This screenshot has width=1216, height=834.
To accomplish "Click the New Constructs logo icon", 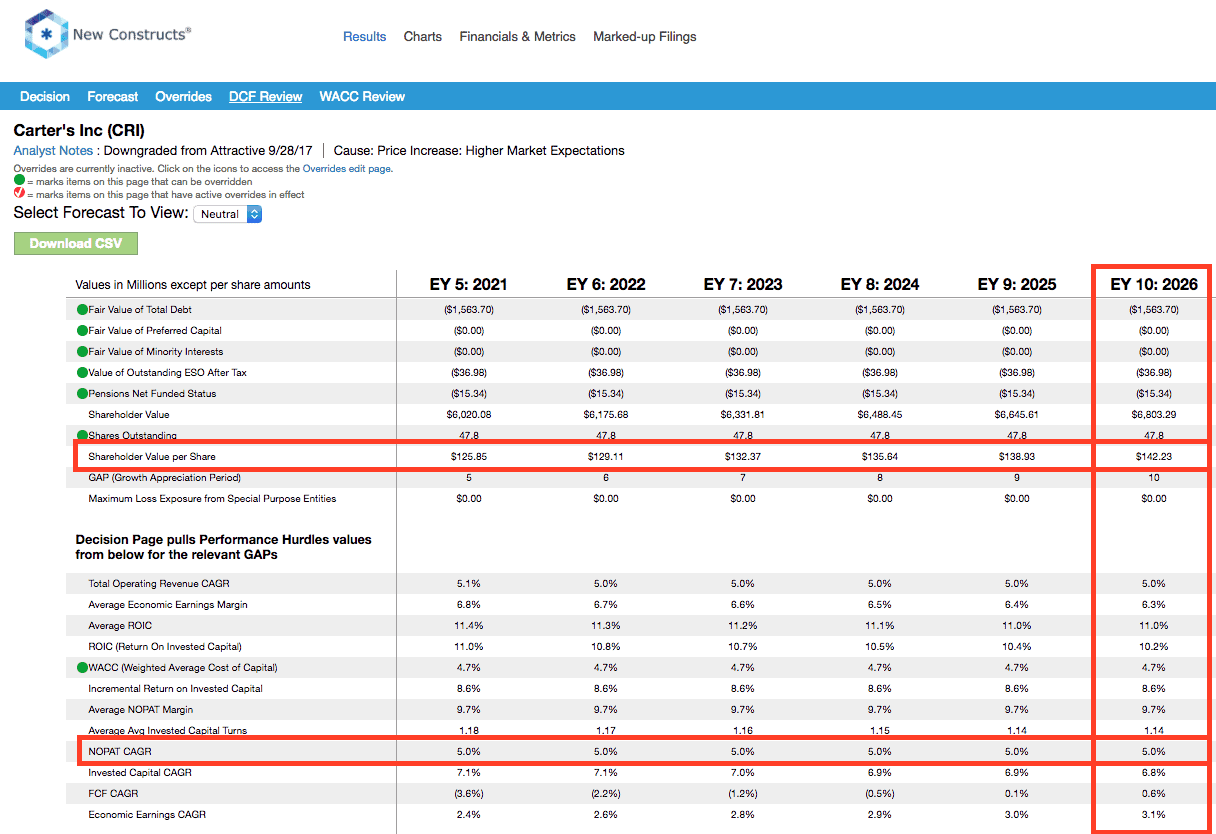I will (x=45, y=34).
